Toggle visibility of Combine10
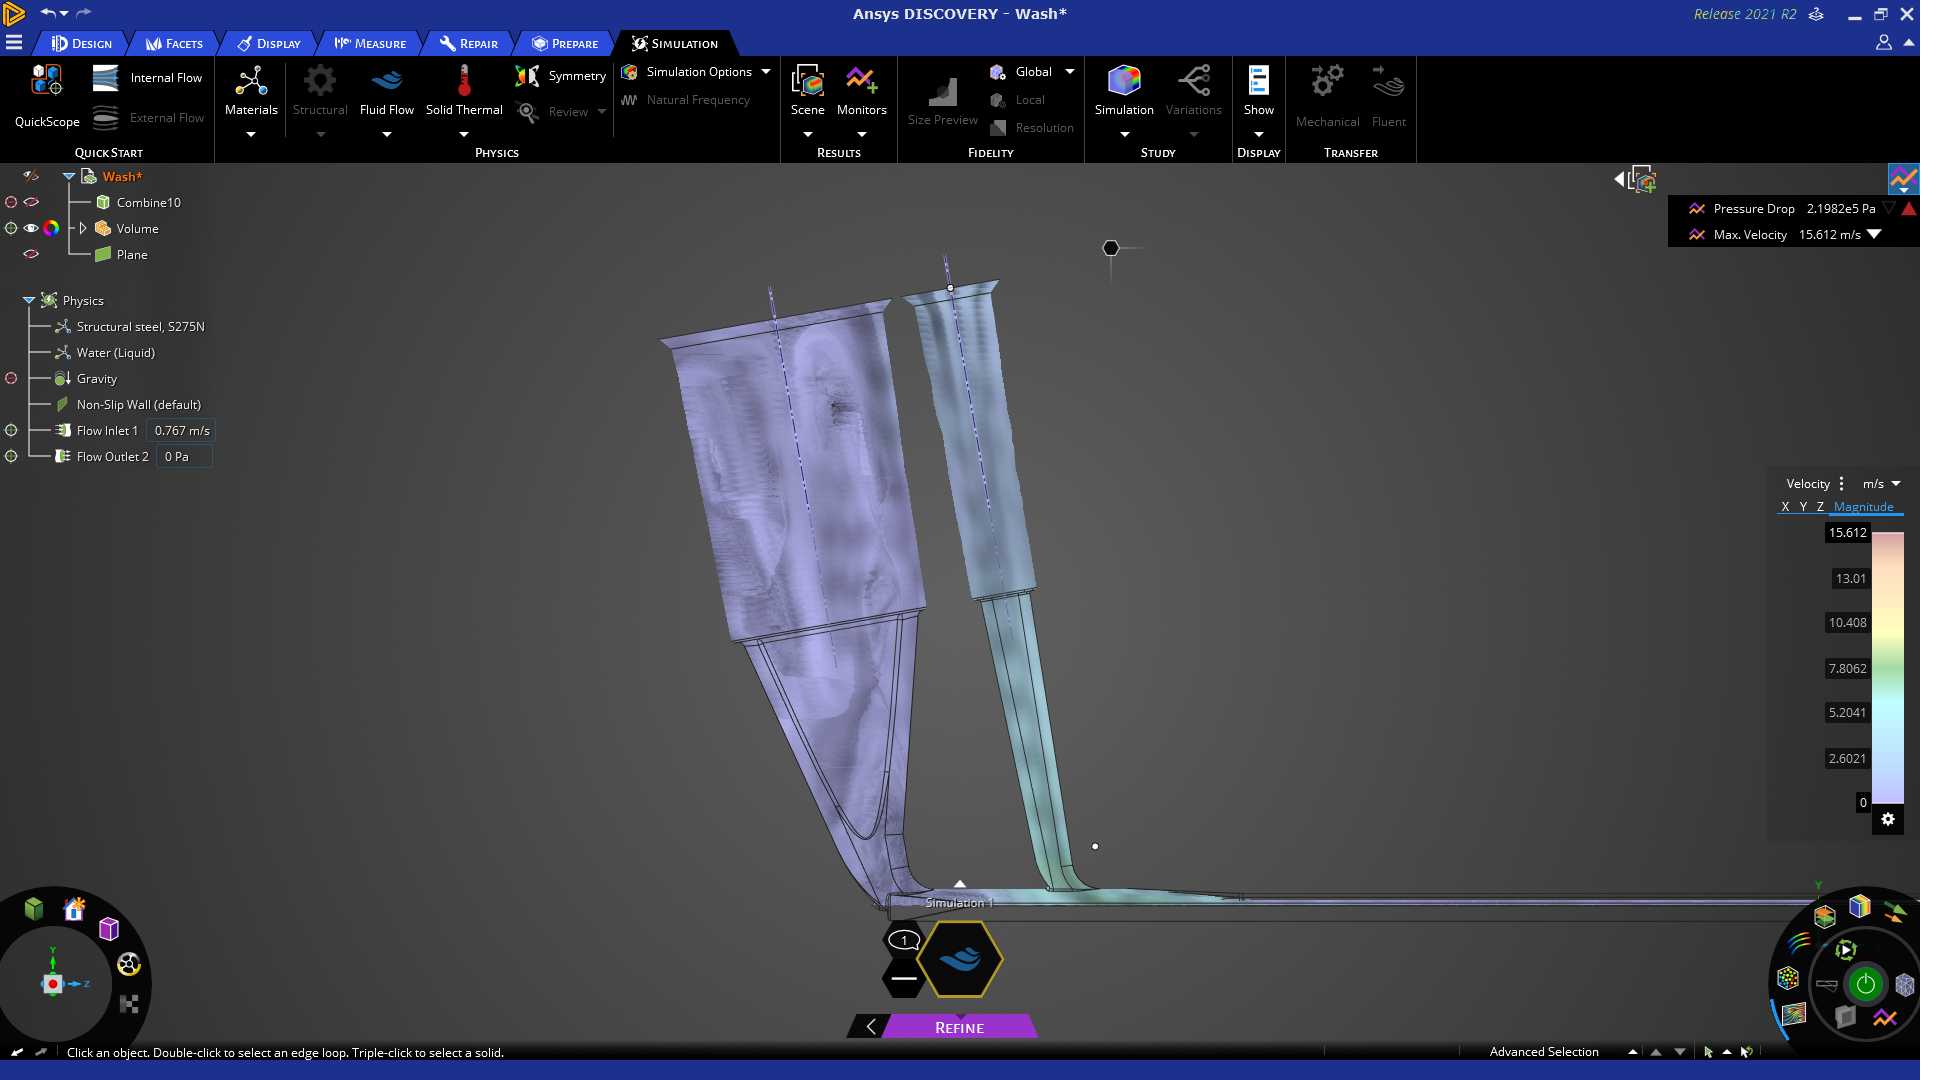 (x=31, y=202)
